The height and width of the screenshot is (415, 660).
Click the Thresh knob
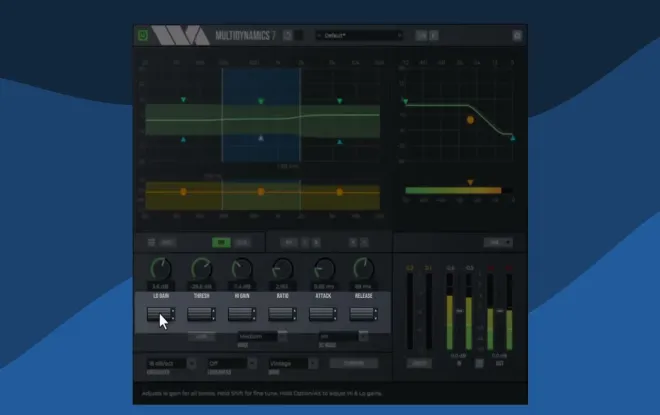coord(202,269)
